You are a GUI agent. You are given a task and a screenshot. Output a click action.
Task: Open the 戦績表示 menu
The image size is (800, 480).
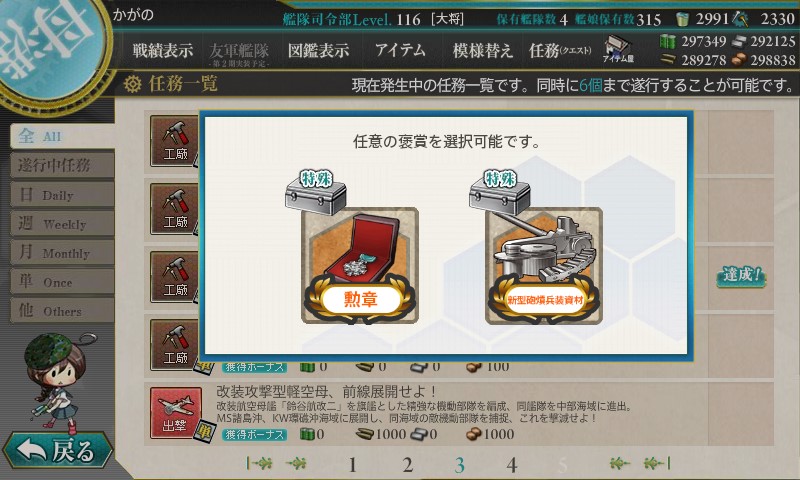pyautogui.click(x=163, y=50)
